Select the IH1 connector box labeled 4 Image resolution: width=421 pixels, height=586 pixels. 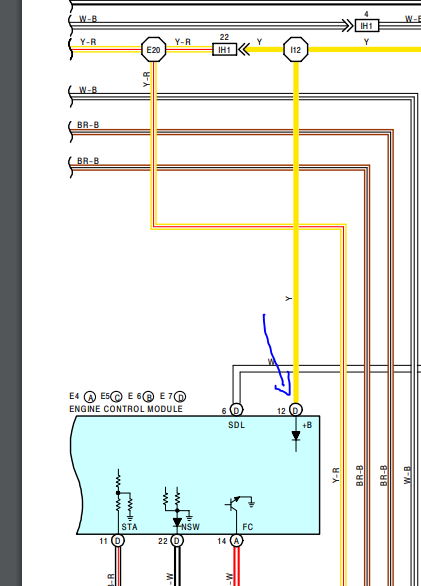[366, 26]
